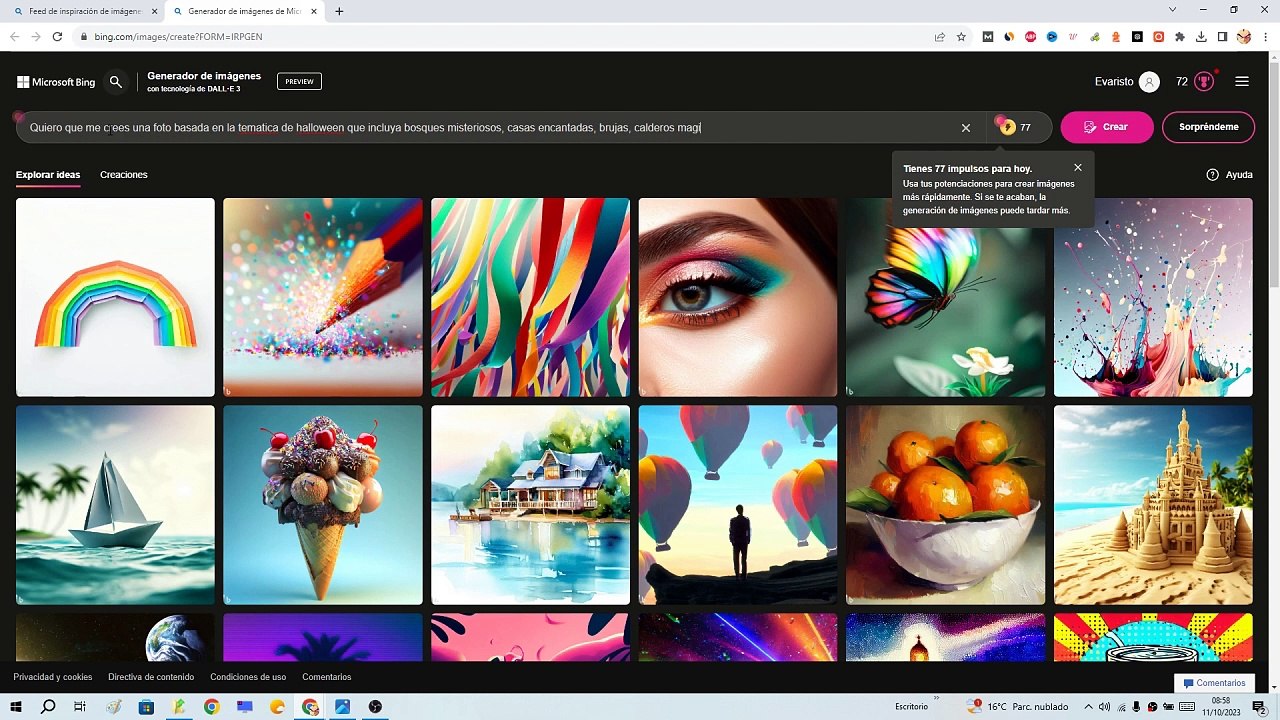The width and height of the screenshot is (1280, 720).
Task: Click the PREVIEW badge
Action: click(x=299, y=82)
